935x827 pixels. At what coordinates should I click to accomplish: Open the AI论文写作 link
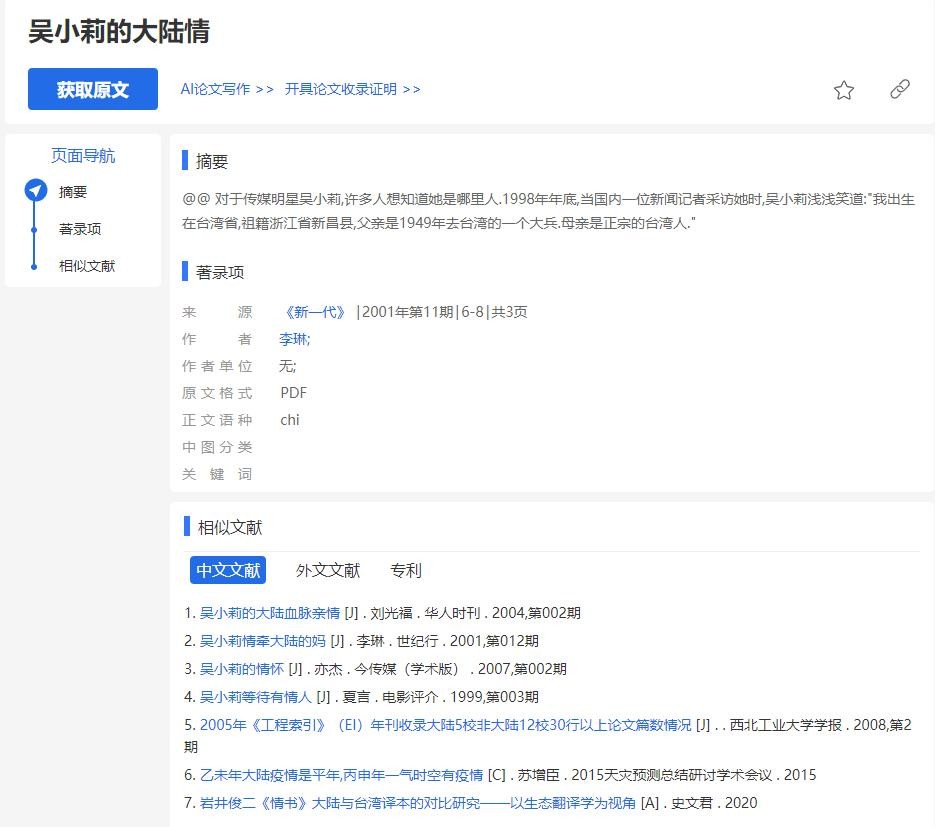(x=226, y=89)
